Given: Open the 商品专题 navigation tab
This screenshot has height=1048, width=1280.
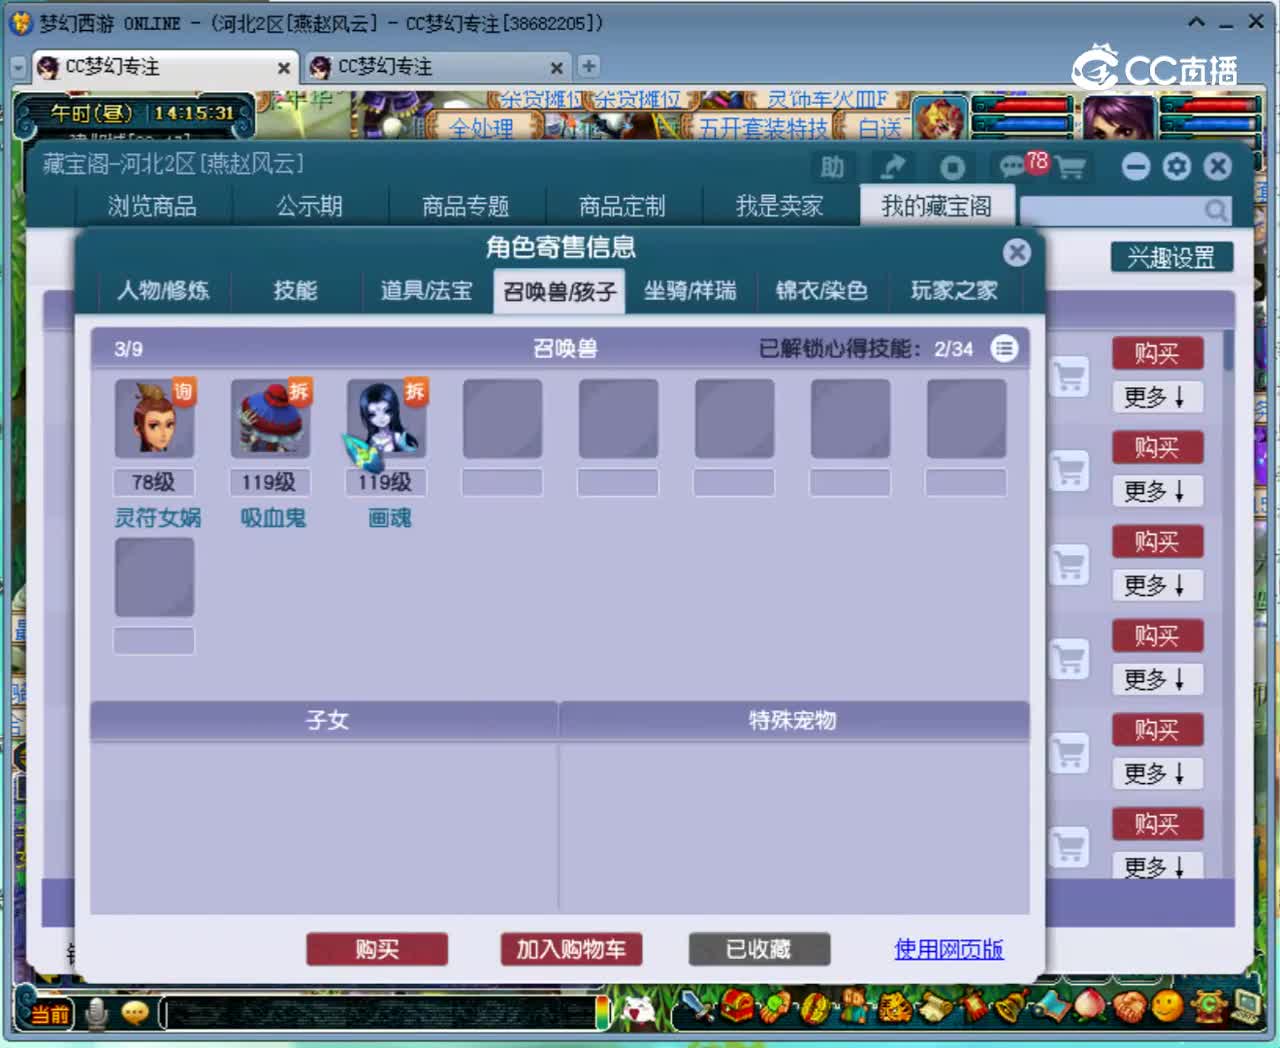Looking at the screenshot, I should point(466,206).
